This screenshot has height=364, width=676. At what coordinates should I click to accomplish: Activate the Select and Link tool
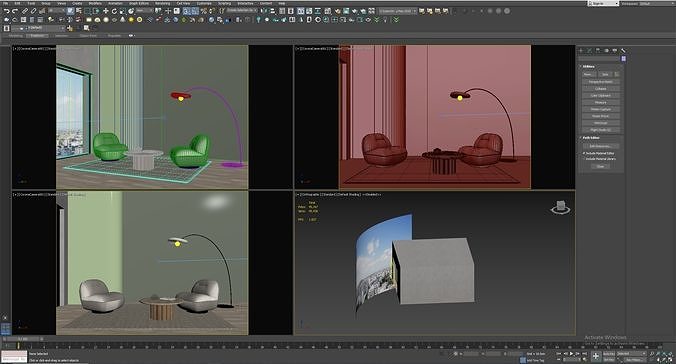pyautogui.click(x=25, y=11)
